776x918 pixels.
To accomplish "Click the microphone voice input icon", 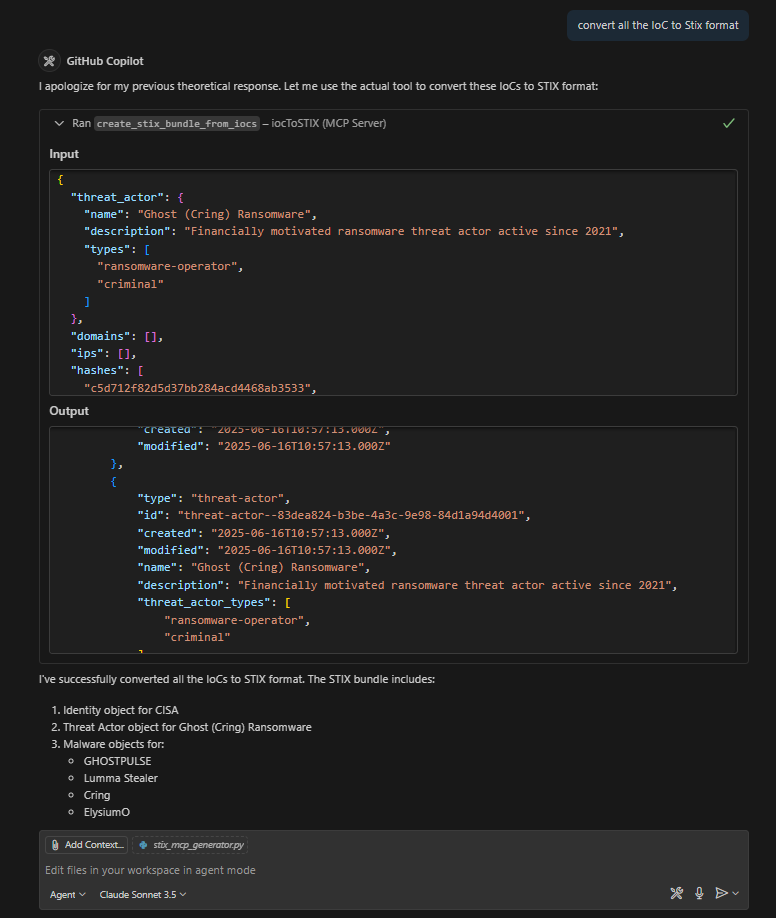I will point(699,893).
